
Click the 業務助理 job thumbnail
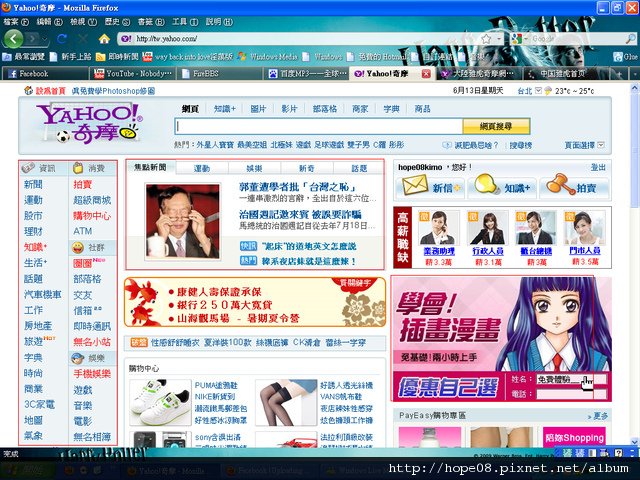tap(439, 228)
